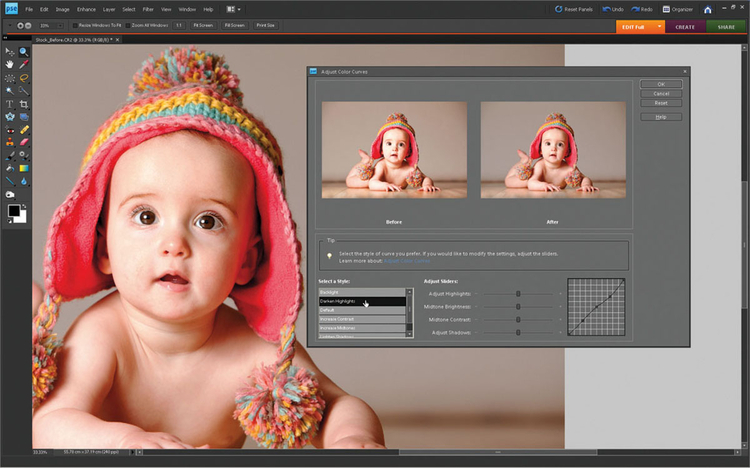750x468 pixels.
Task: Click the Fit Screen button
Action: (x=203, y=25)
